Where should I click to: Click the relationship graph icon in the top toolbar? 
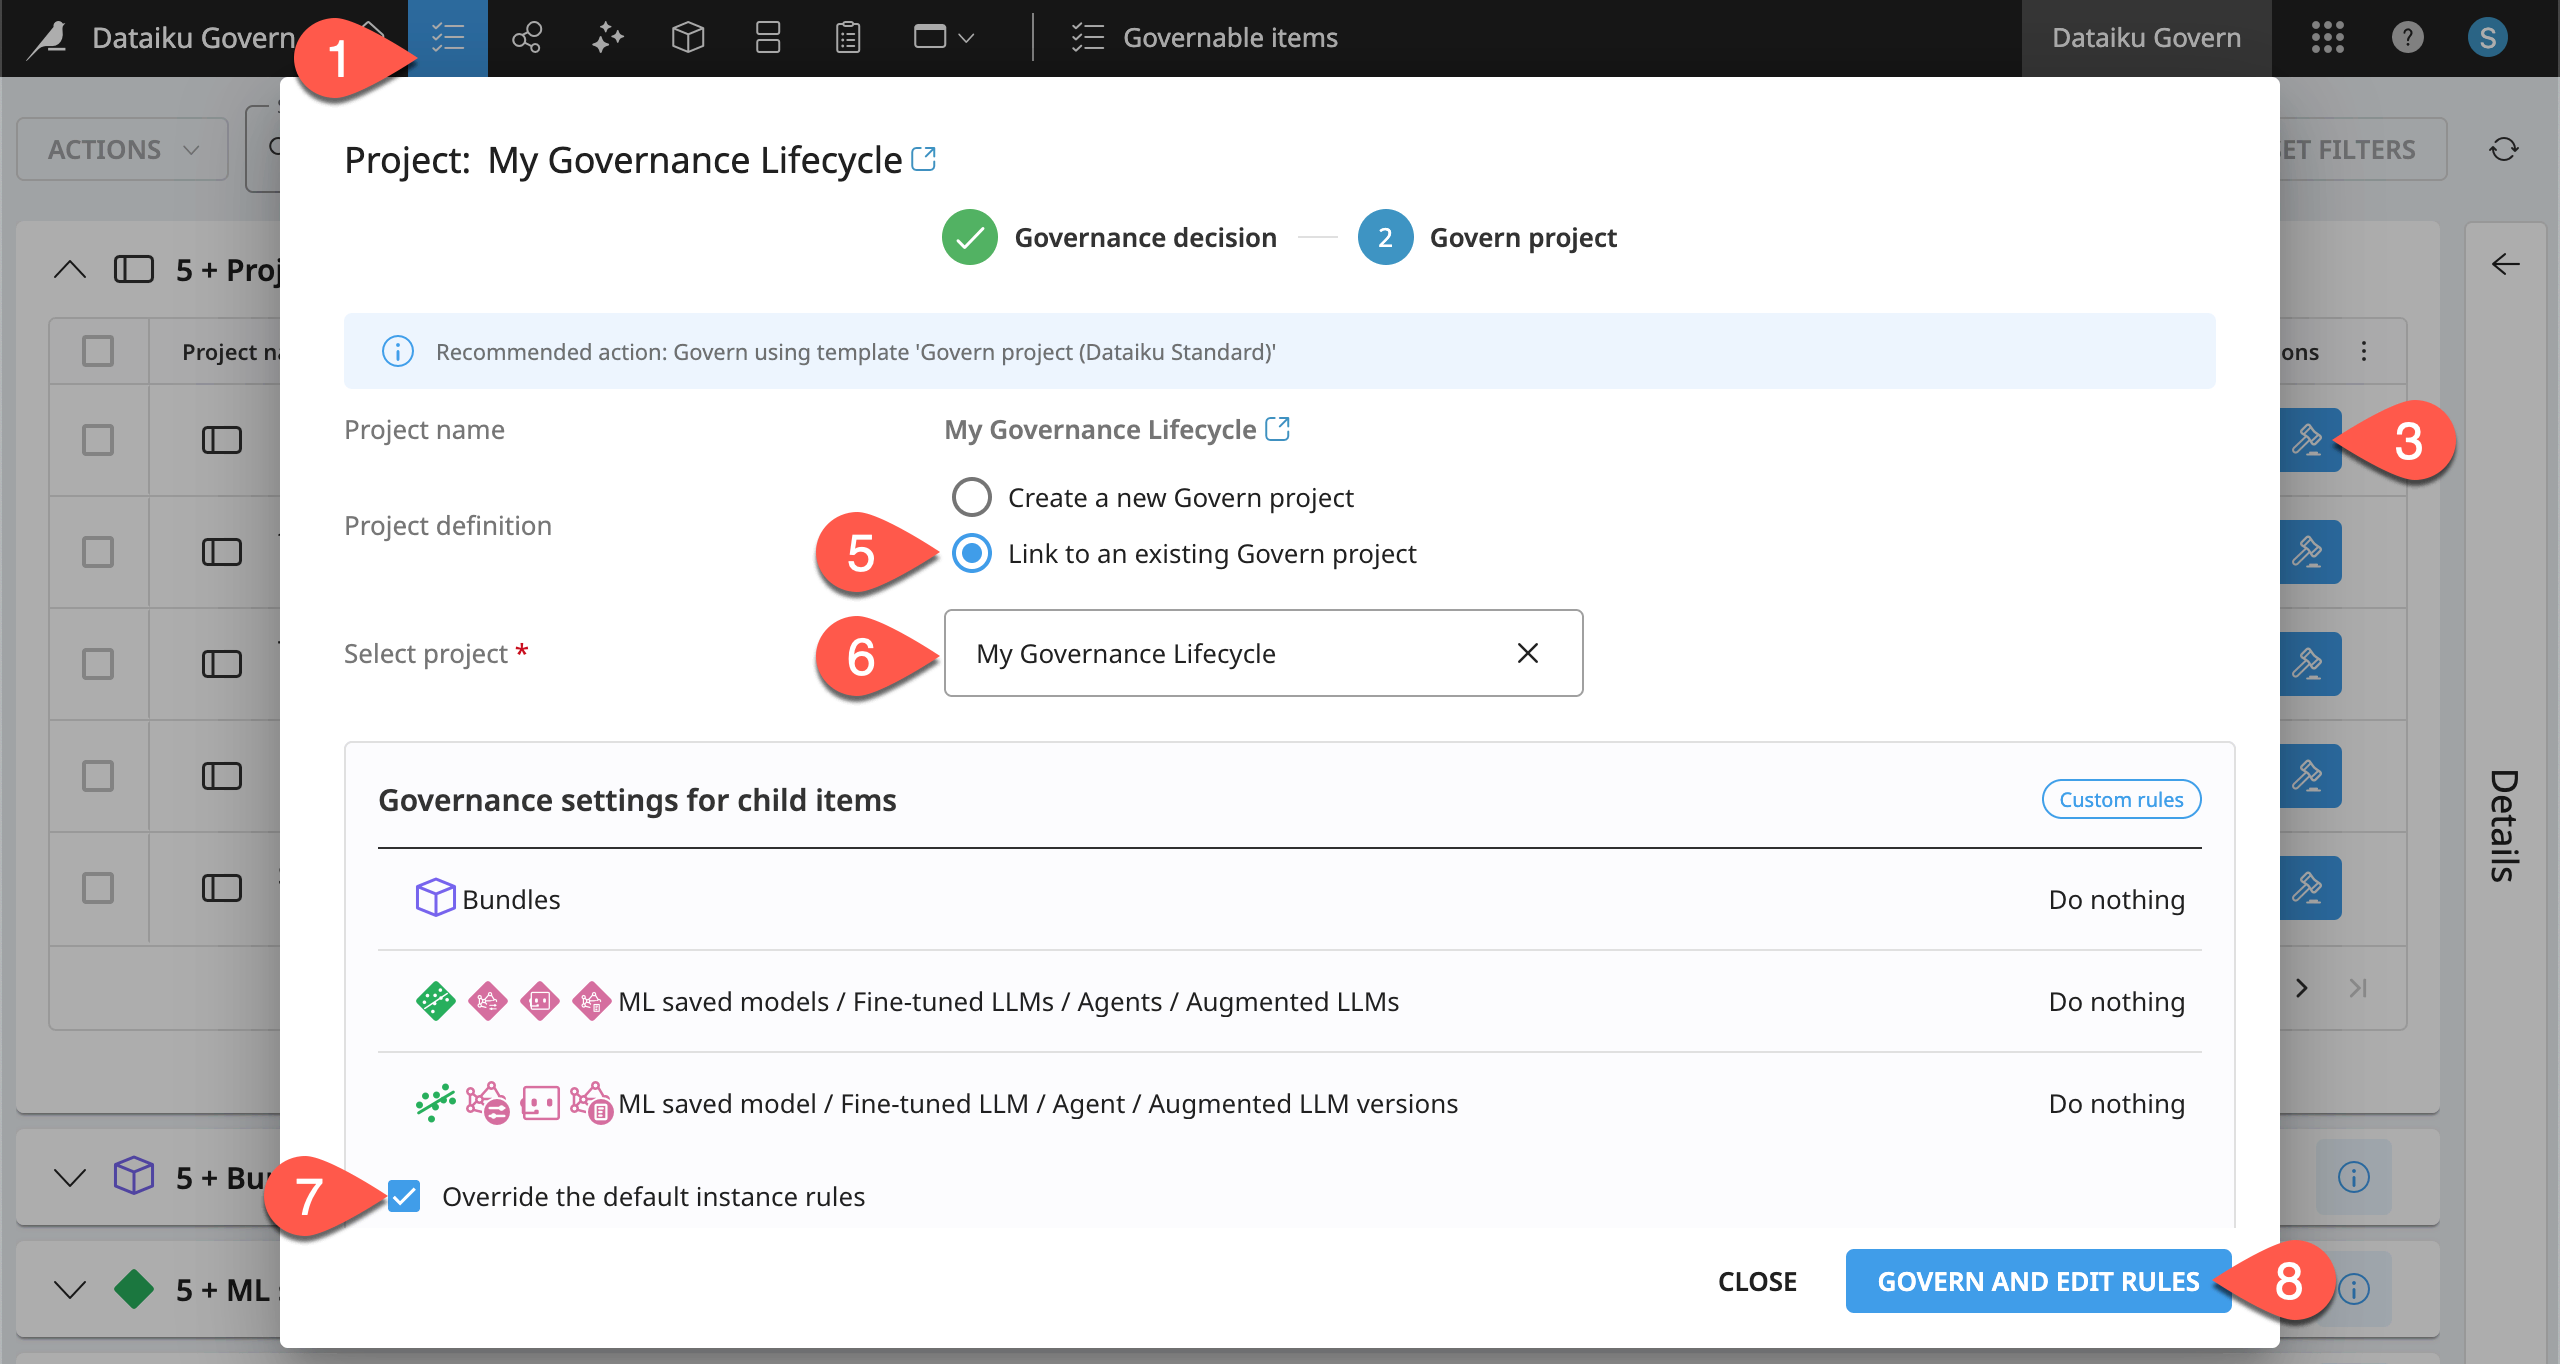pyautogui.click(x=527, y=37)
